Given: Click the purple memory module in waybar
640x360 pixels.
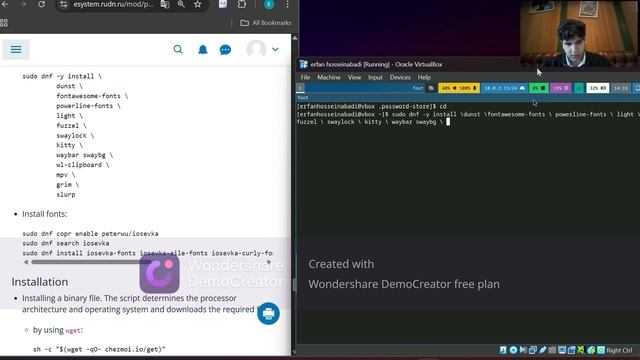Looking at the screenshot, I should (x=560, y=88).
